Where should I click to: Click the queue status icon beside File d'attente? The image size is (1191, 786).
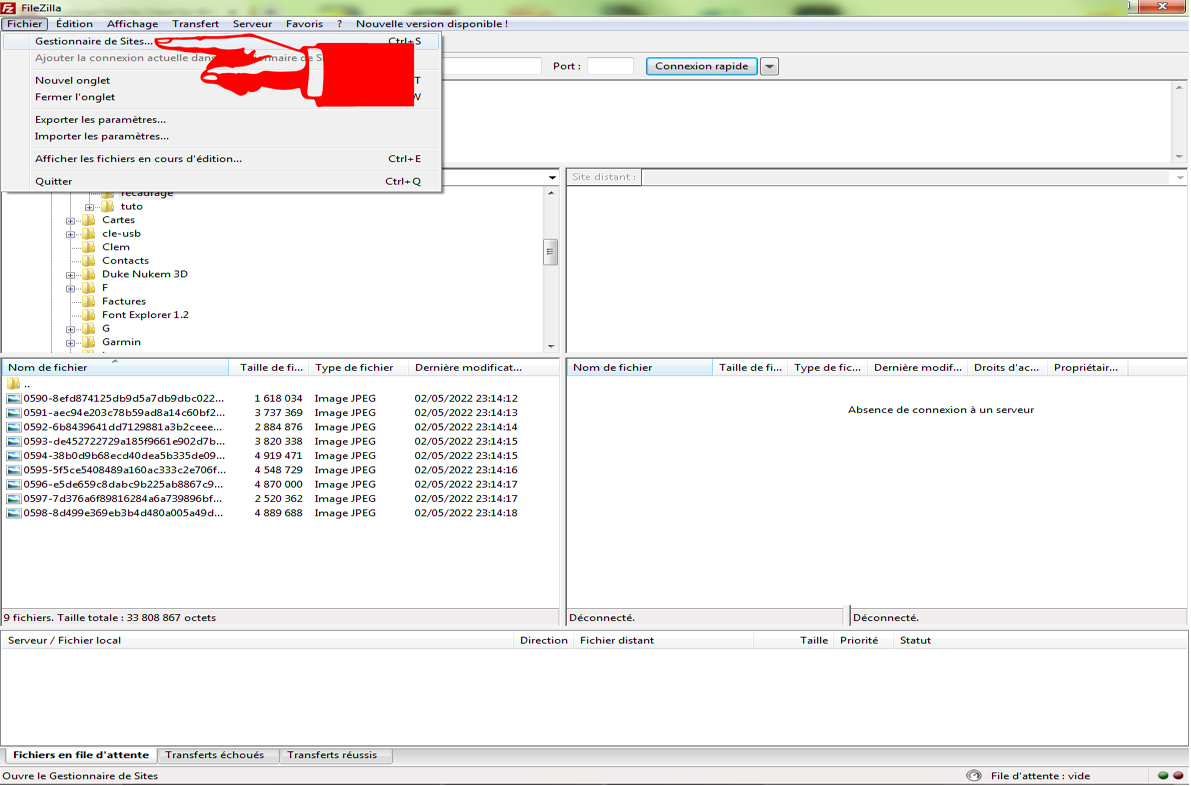(974, 775)
